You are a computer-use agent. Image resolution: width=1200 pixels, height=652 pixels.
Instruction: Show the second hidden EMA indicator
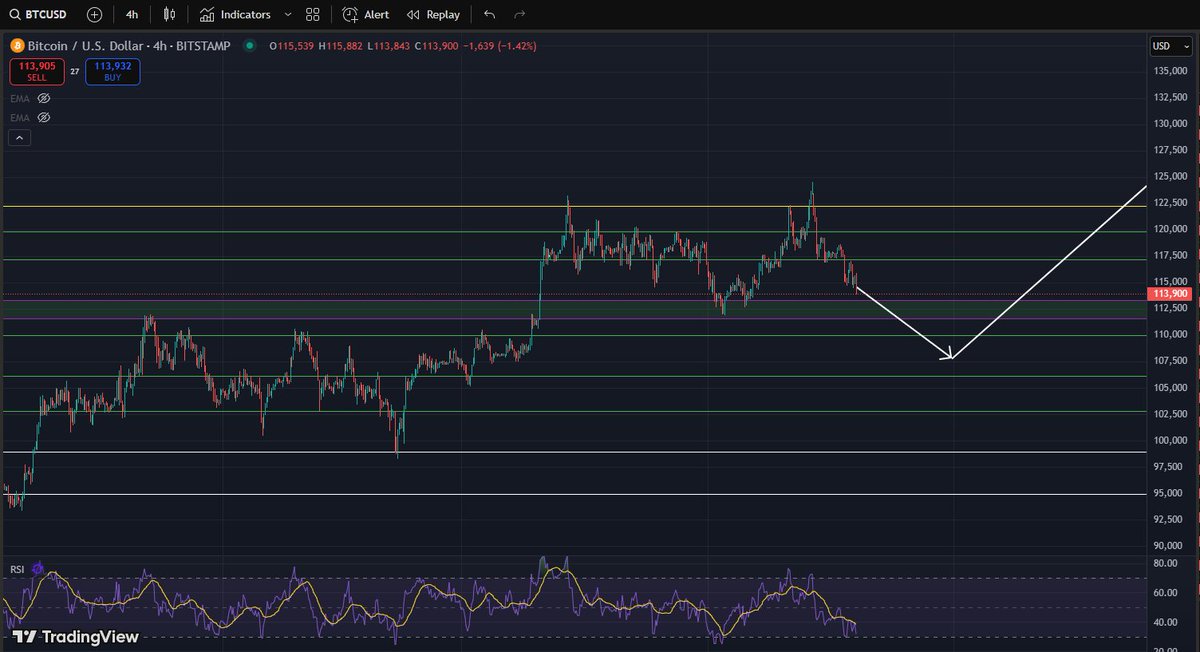[44, 117]
